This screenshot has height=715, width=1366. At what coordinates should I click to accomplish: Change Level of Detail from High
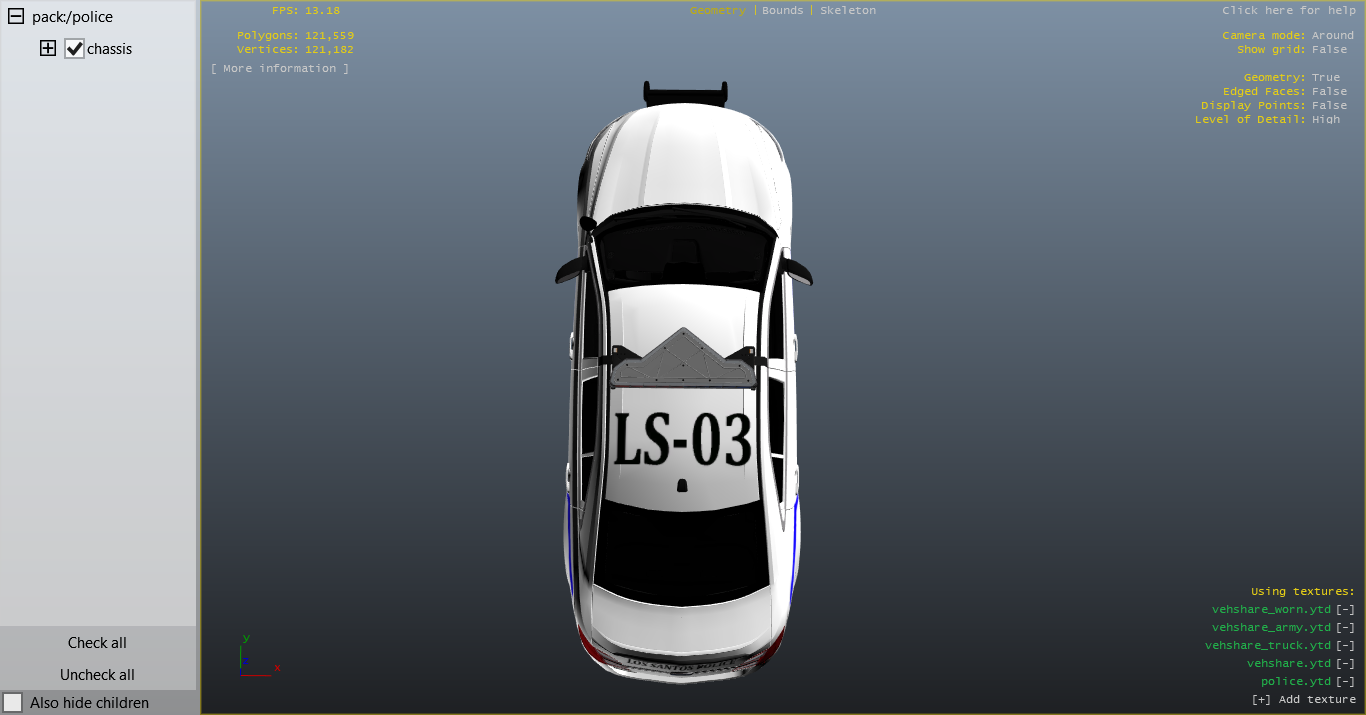pyautogui.click(x=1326, y=120)
